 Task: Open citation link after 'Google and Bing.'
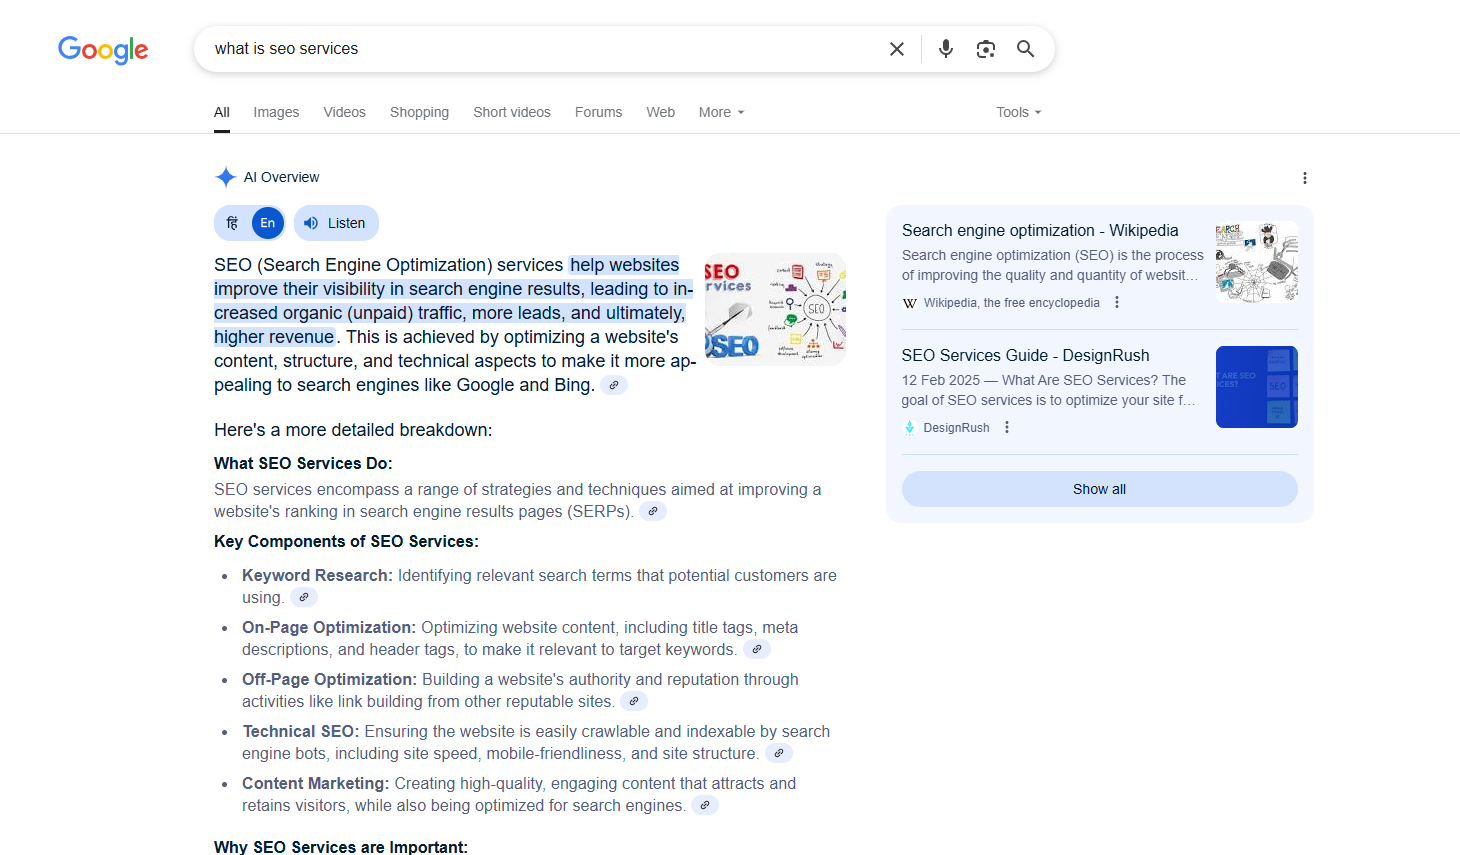[614, 385]
